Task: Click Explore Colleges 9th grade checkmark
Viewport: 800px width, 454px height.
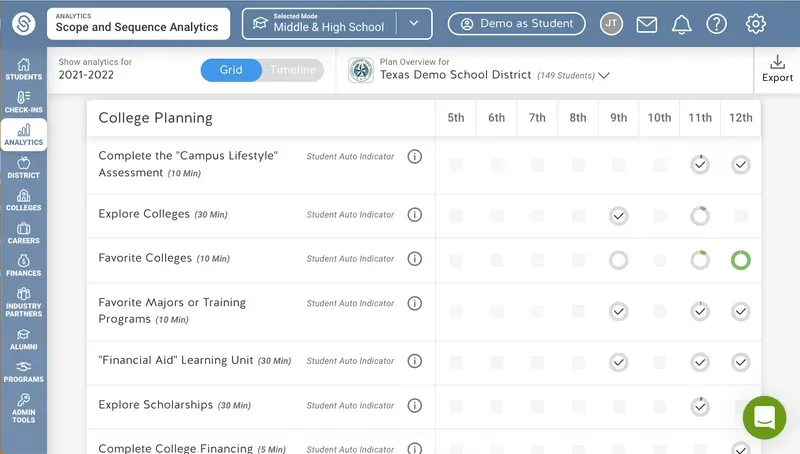Action: coord(618,216)
